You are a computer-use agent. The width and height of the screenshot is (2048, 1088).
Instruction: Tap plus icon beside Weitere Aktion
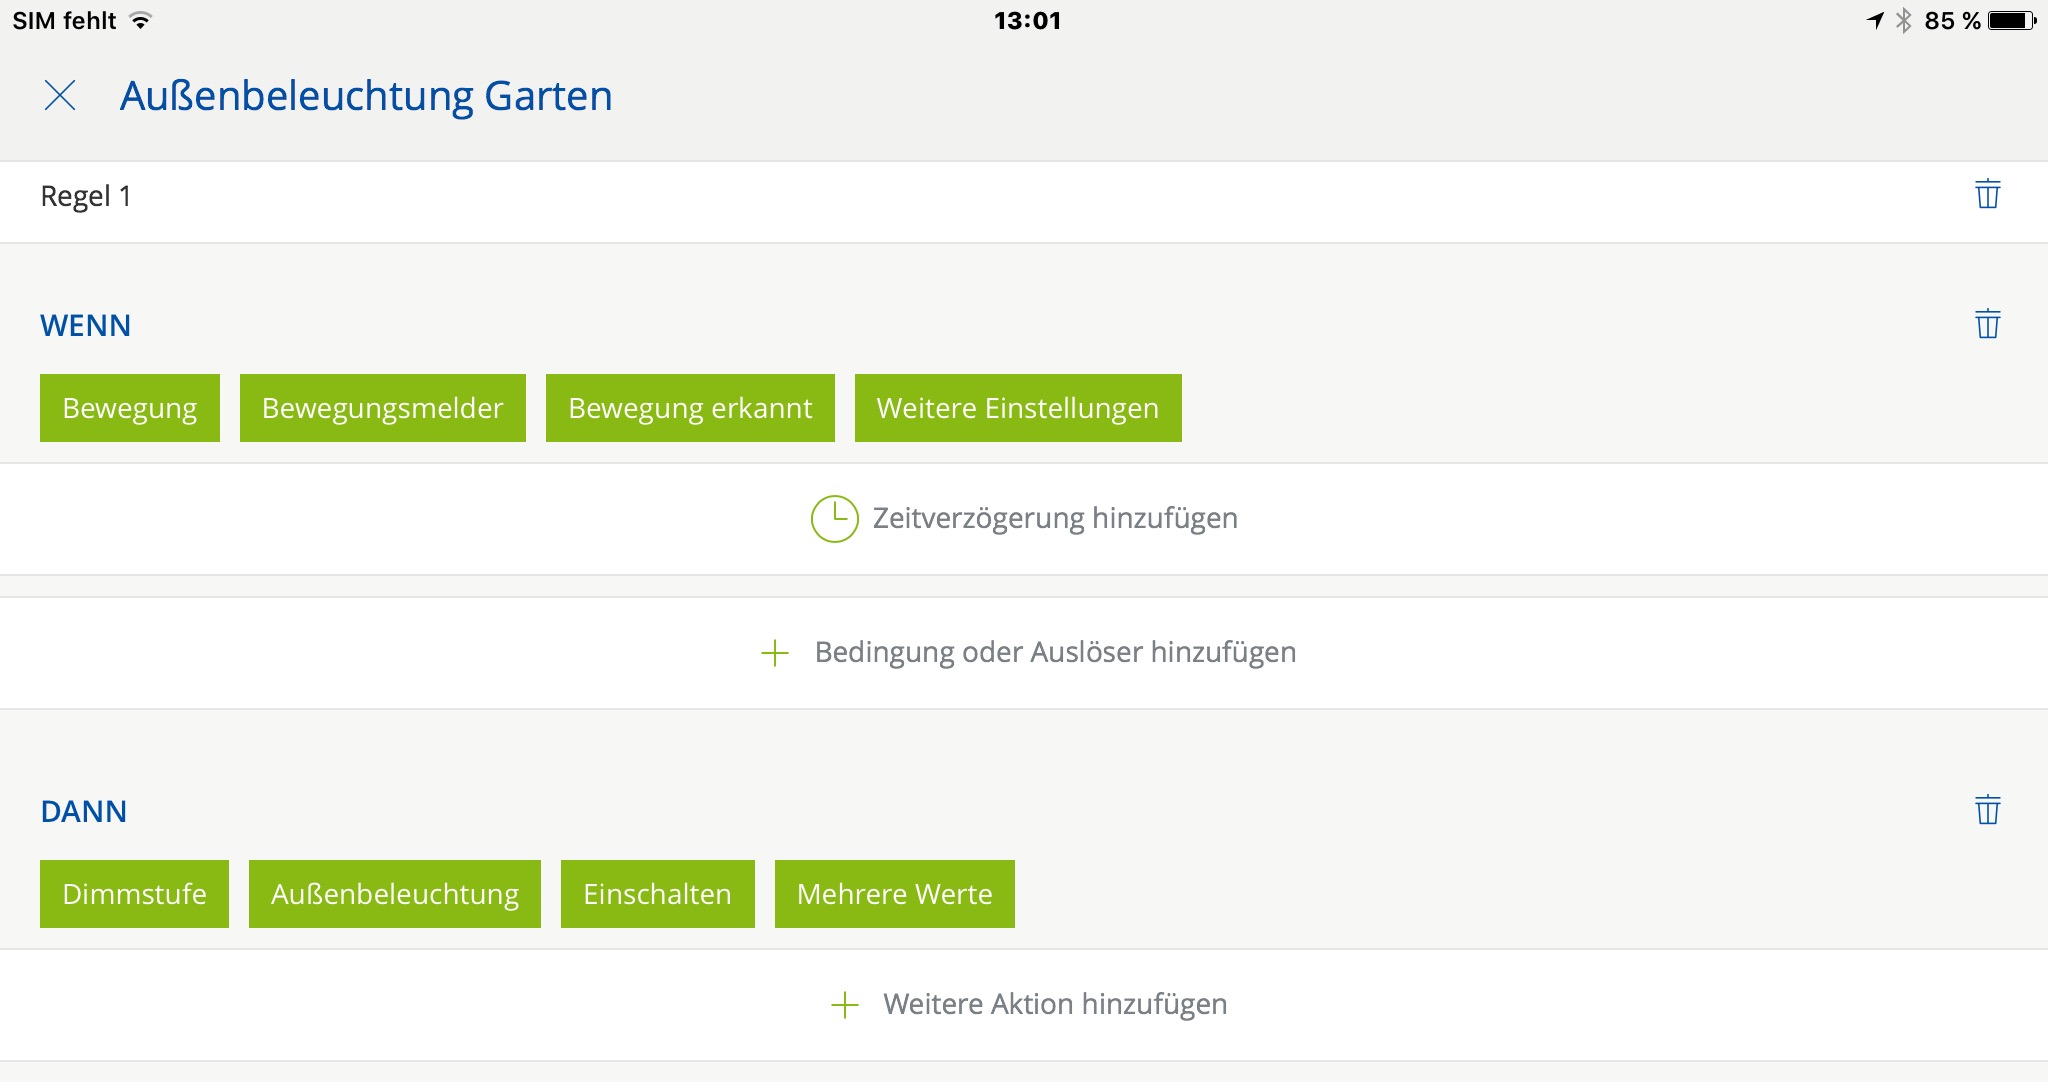pos(845,1005)
